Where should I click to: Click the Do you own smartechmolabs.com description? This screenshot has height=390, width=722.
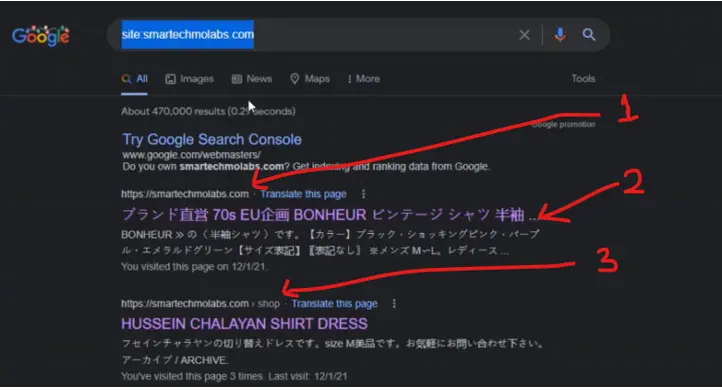[x=305, y=166]
